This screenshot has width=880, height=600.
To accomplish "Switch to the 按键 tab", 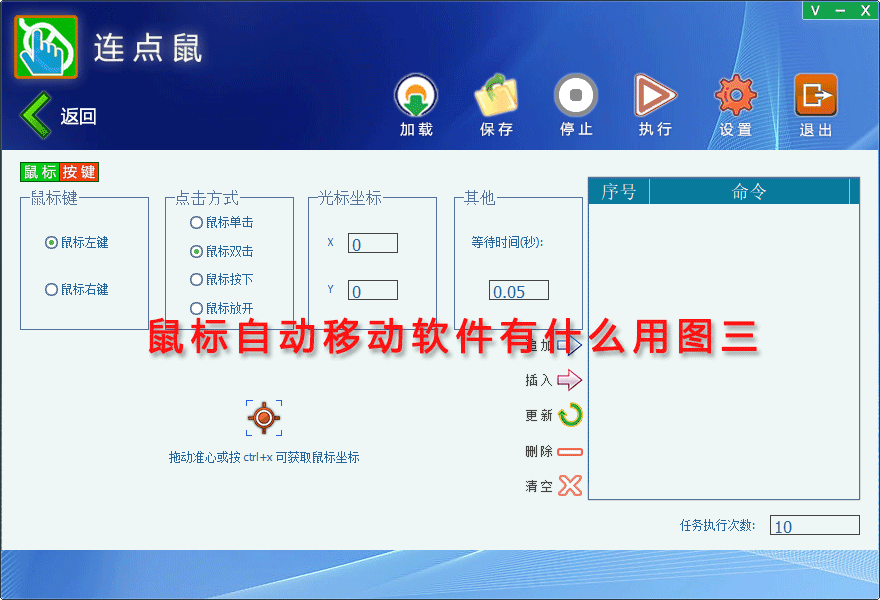I will (x=79, y=172).
